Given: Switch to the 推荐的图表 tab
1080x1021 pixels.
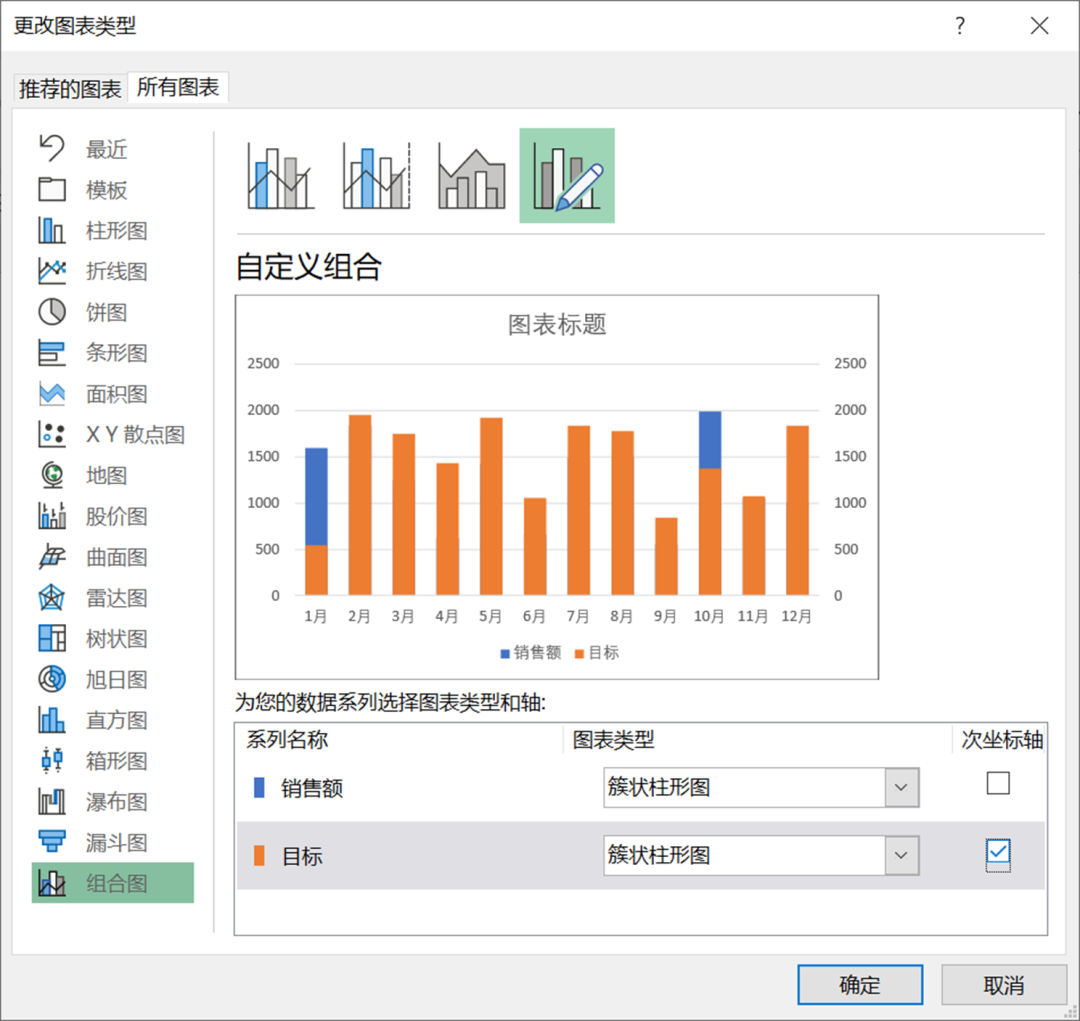Looking at the screenshot, I should click(x=70, y=89).
